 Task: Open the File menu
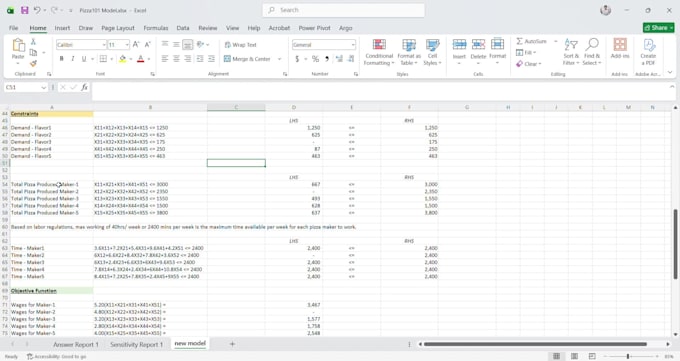(x=13, y=28)
